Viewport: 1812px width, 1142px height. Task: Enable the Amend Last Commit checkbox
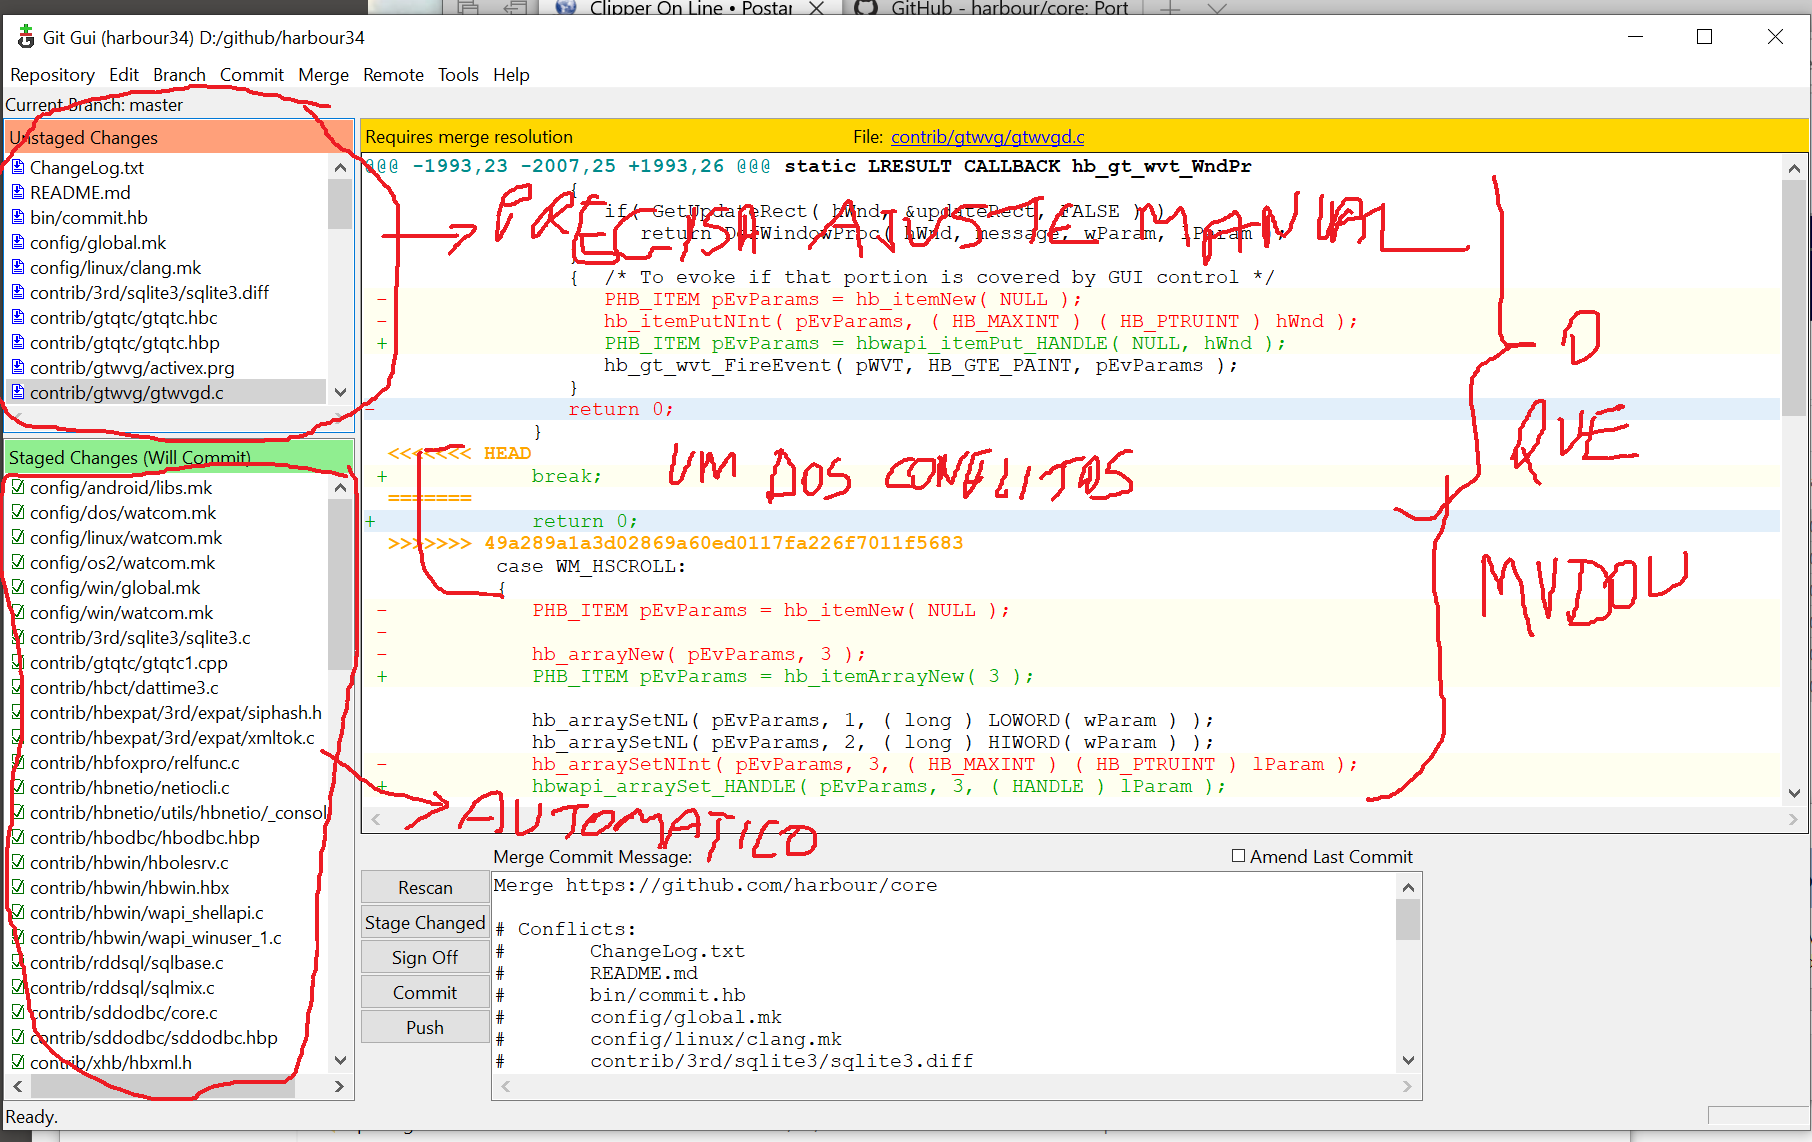(x=1238, y=856)
